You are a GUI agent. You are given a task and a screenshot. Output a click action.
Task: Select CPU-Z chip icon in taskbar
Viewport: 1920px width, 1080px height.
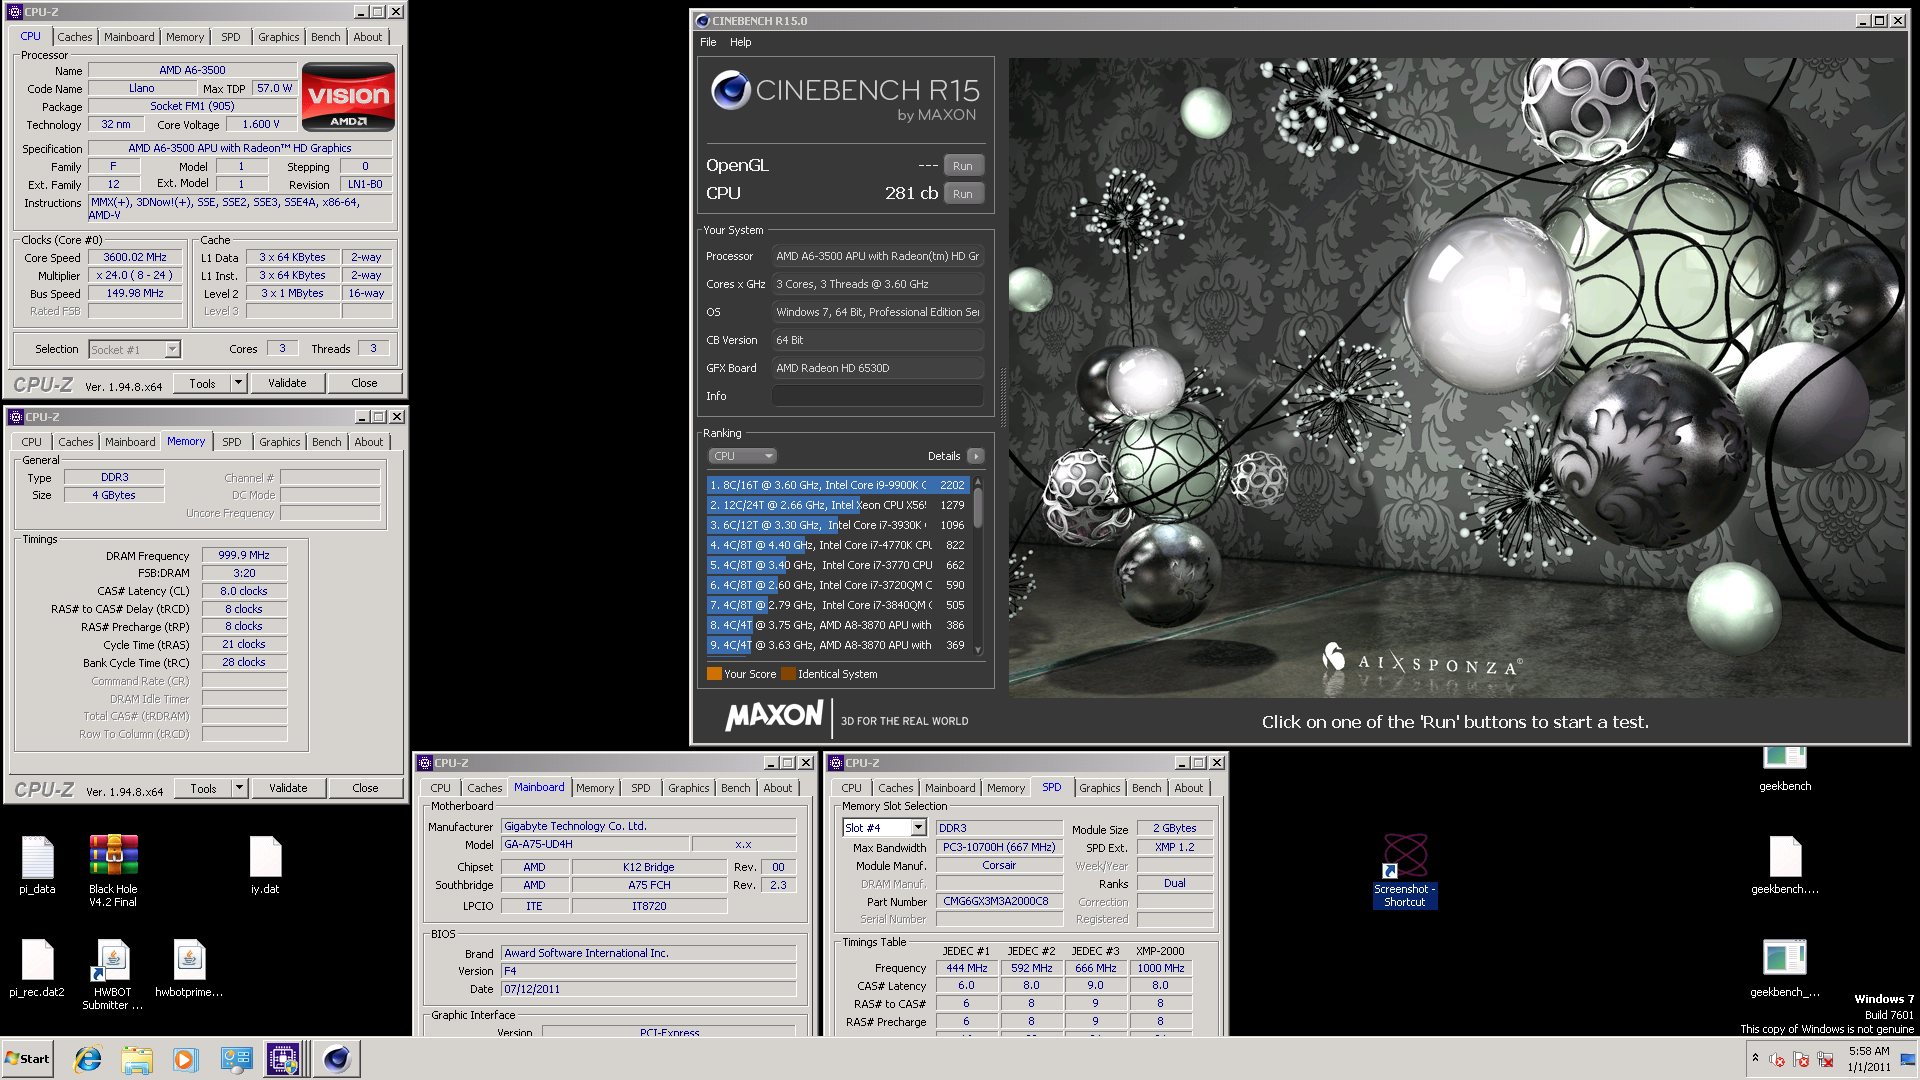pos(282,1059)
